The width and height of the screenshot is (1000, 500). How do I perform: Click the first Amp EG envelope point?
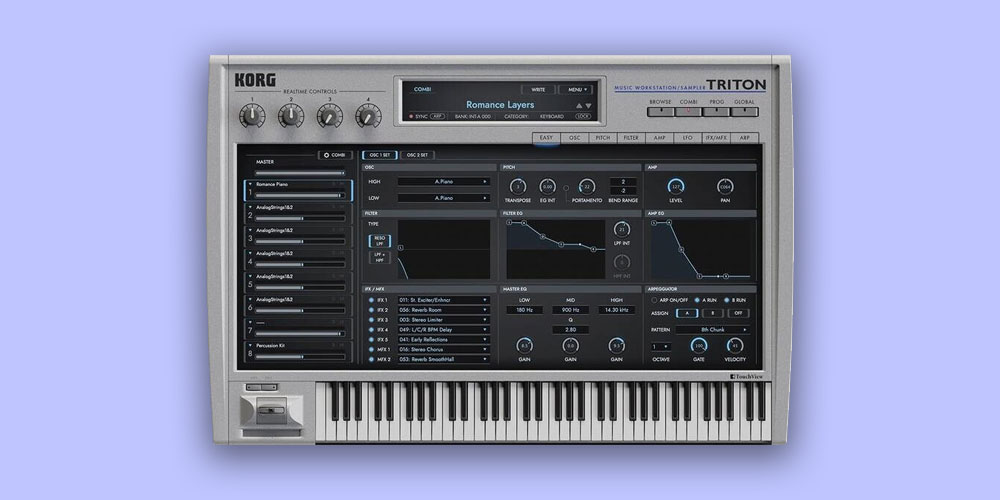654,223
